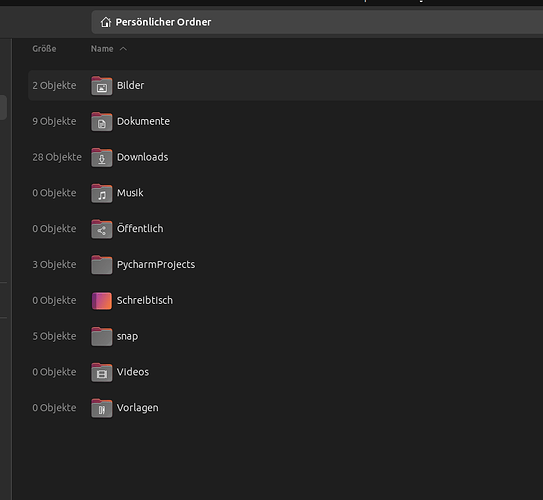Click the Öffentlich shared folder icon

coord(101,229)
